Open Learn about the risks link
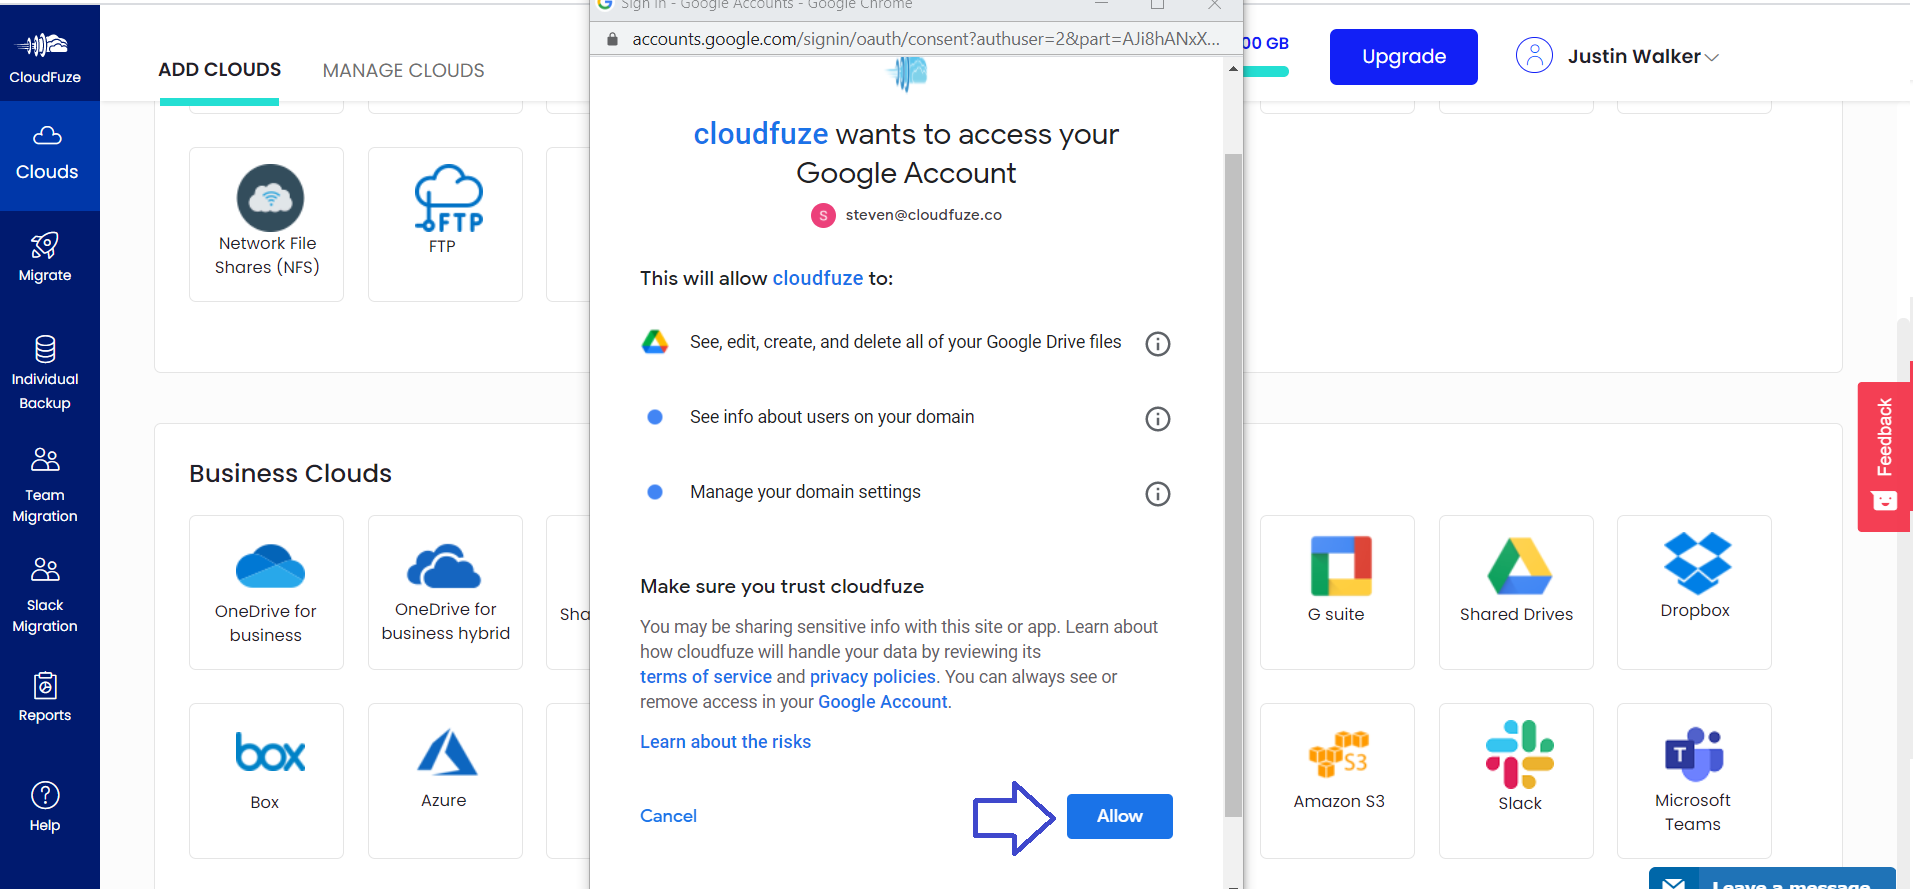The image size is (1913, 889). (725, 742)
